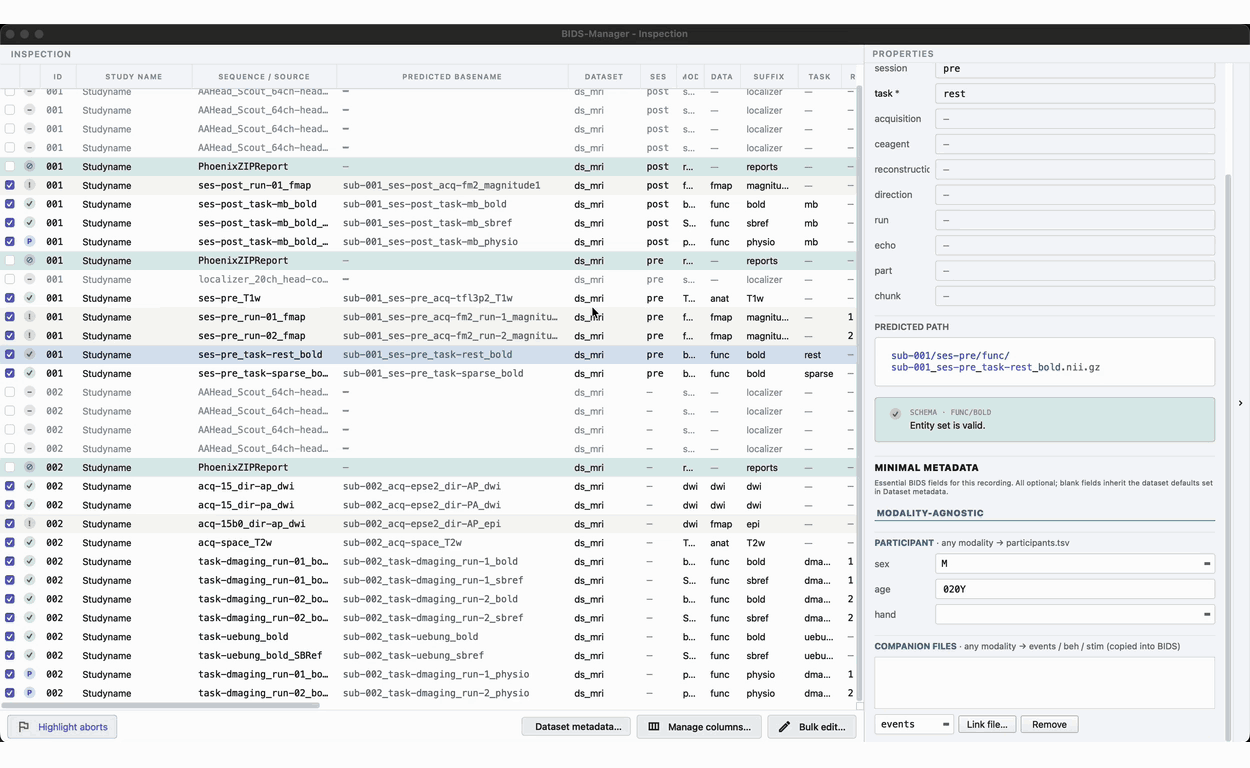Click checkmark icon for task-uebung_bold row

click(x=30, y=637)
